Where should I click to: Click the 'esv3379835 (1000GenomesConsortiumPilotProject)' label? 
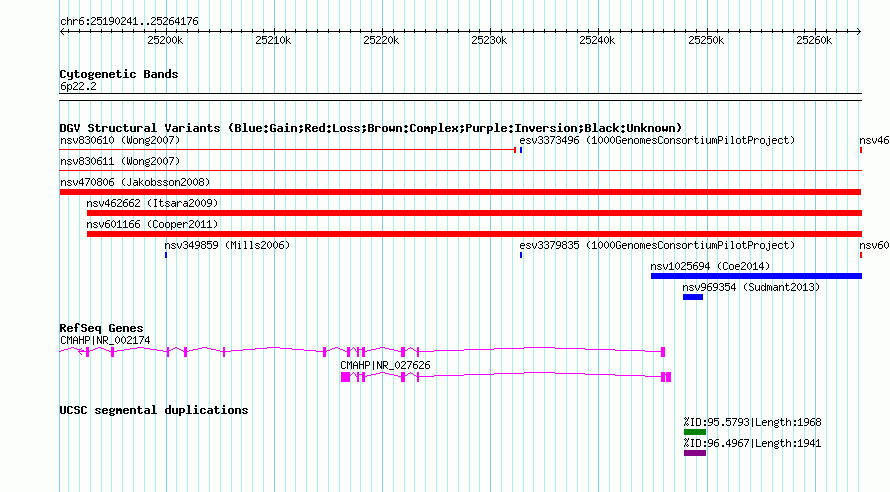657,246
